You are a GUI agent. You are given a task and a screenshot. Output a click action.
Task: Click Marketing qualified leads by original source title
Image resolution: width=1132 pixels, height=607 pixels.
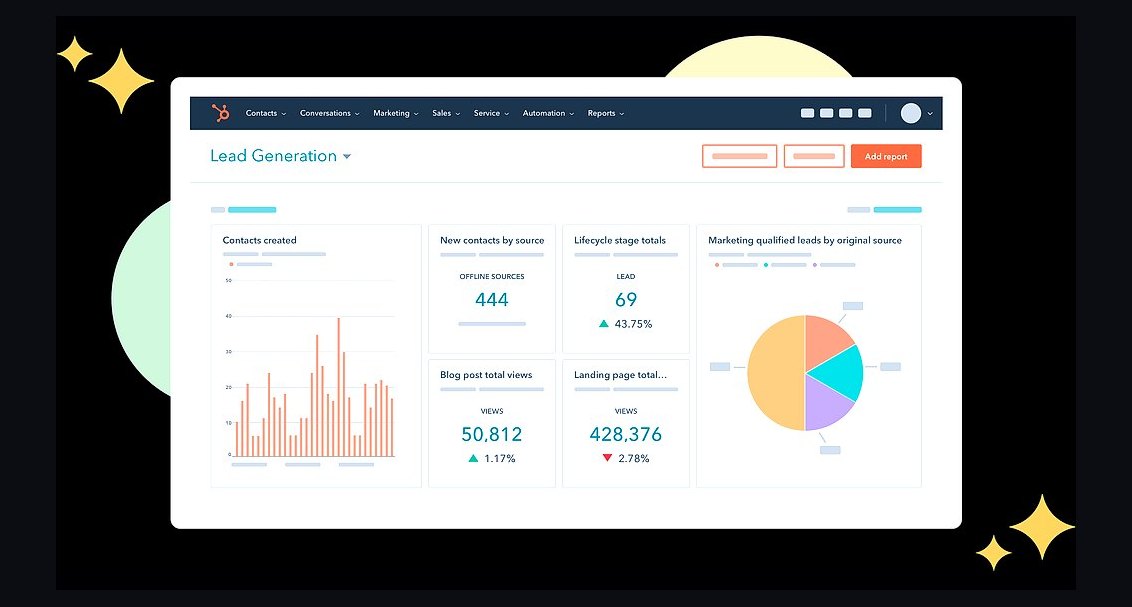[x=805, y=240]
